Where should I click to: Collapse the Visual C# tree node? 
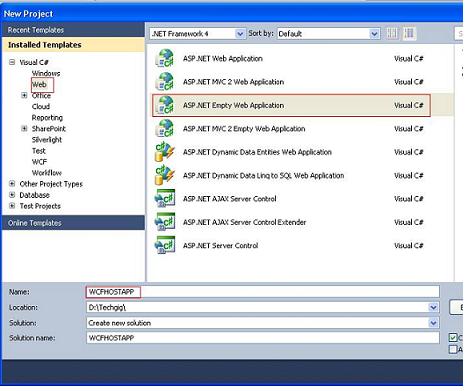[x=12, y=62]
